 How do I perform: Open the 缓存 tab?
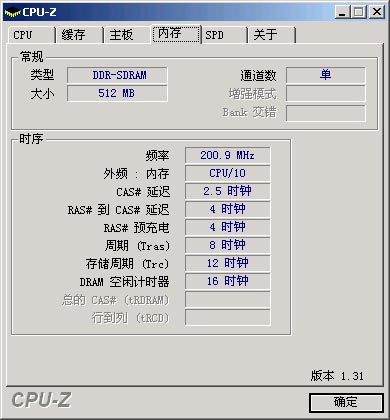click(80, 35)
